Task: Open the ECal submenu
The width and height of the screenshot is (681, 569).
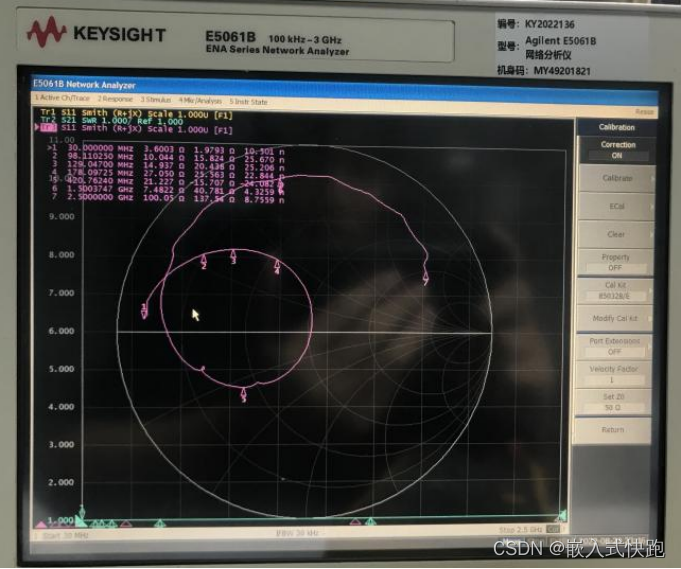Action: (x=616, y=206)
